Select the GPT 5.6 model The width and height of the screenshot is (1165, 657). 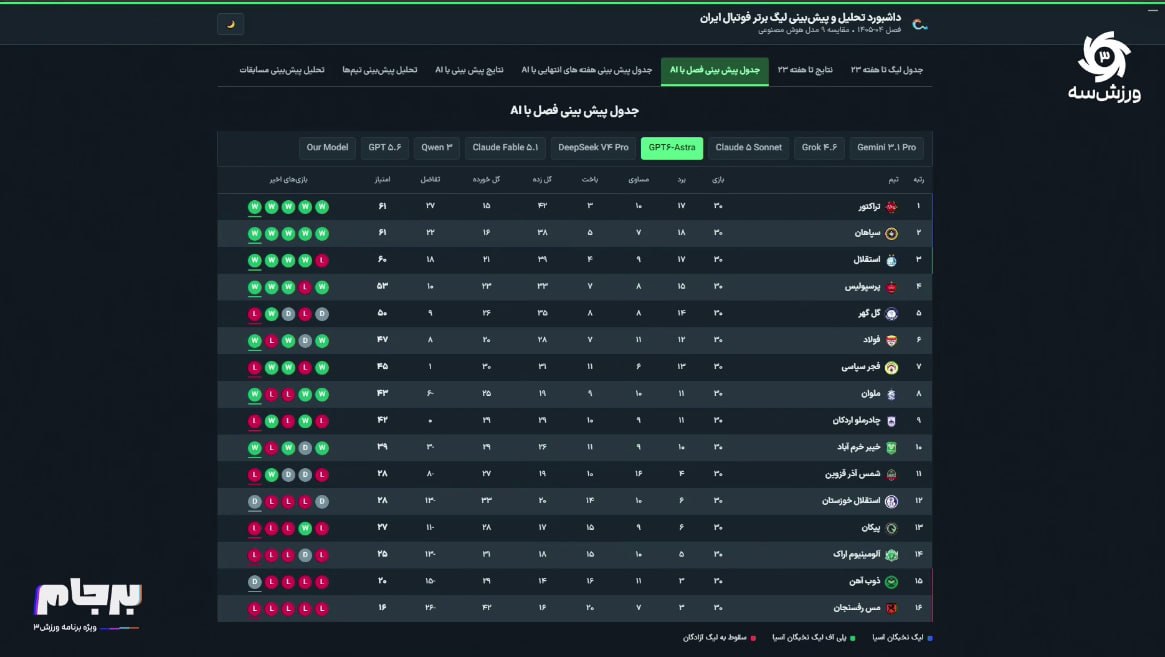point(385,148)
